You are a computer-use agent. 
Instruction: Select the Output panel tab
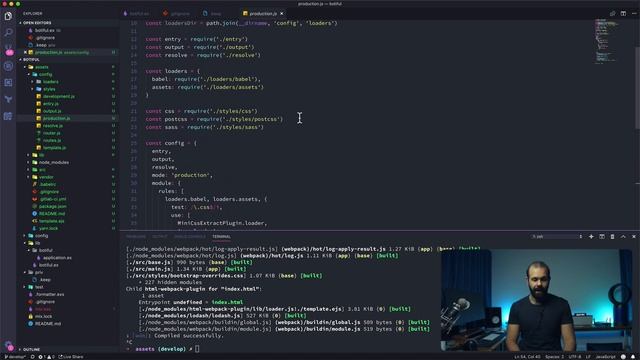(x=160, y=236)
